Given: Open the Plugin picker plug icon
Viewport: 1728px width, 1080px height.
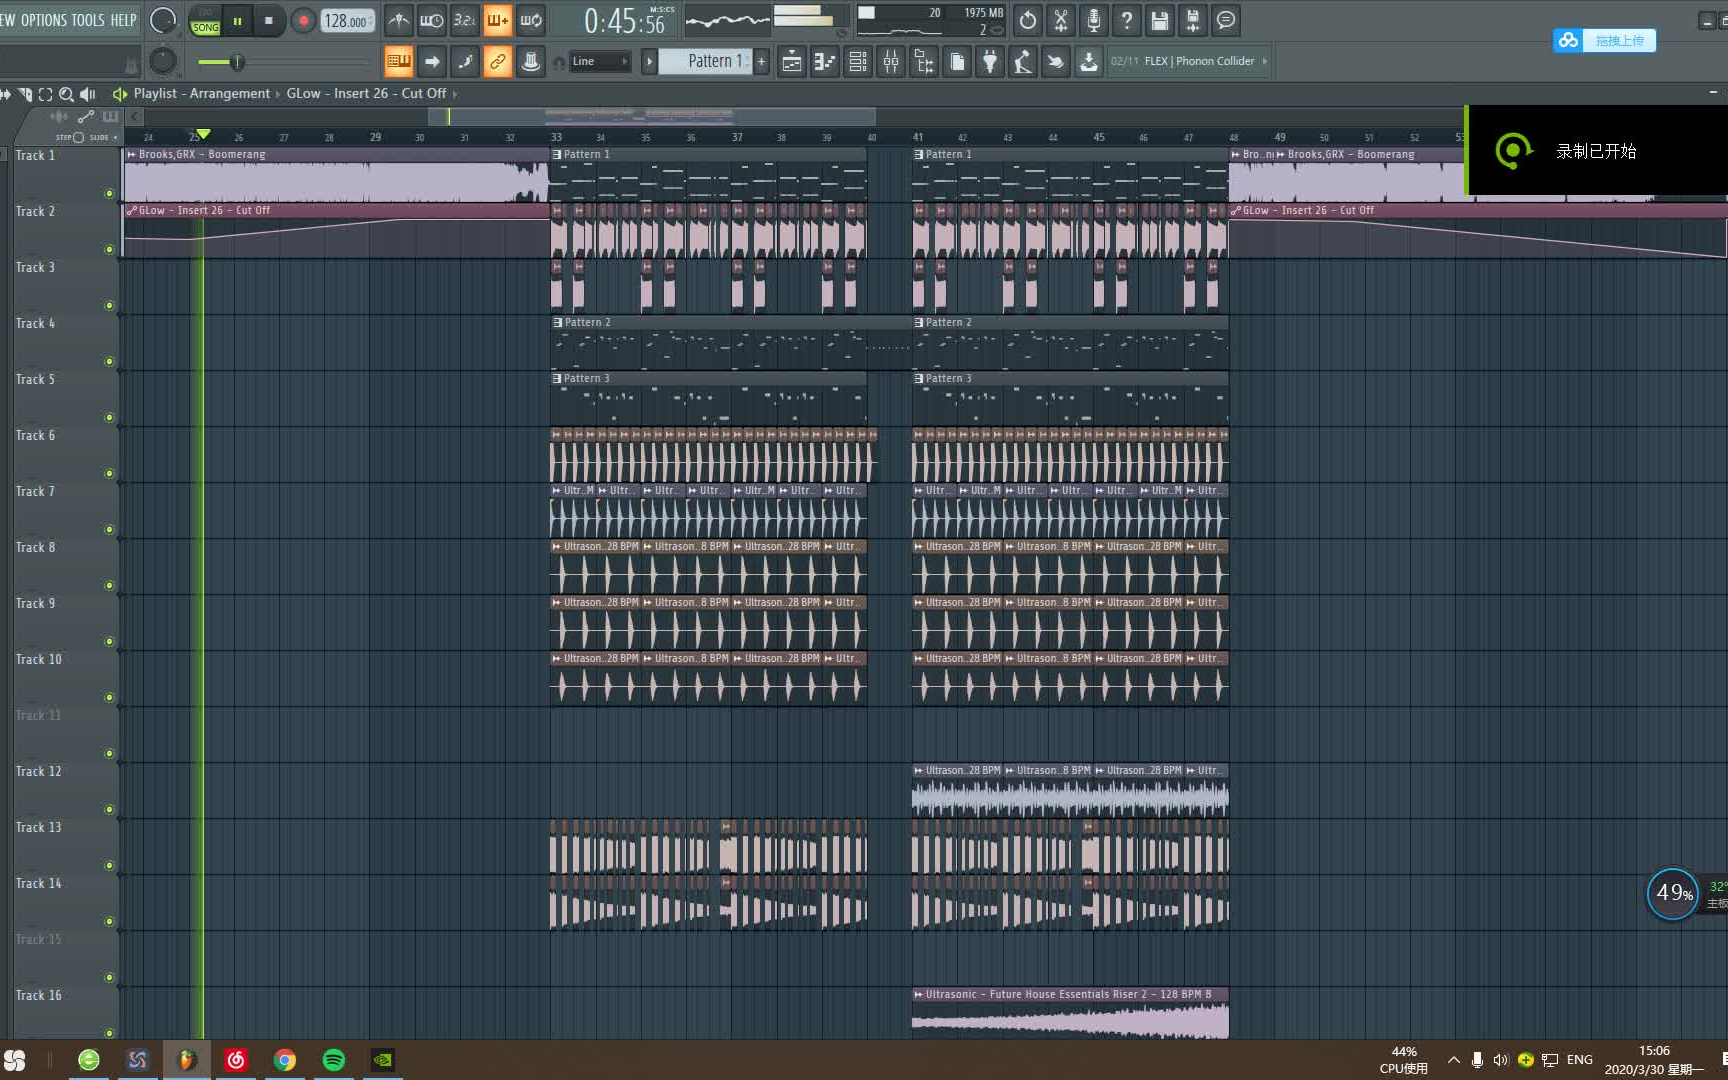Looking at the screenshot, I should pyautogui.click(x=990, y=62).
